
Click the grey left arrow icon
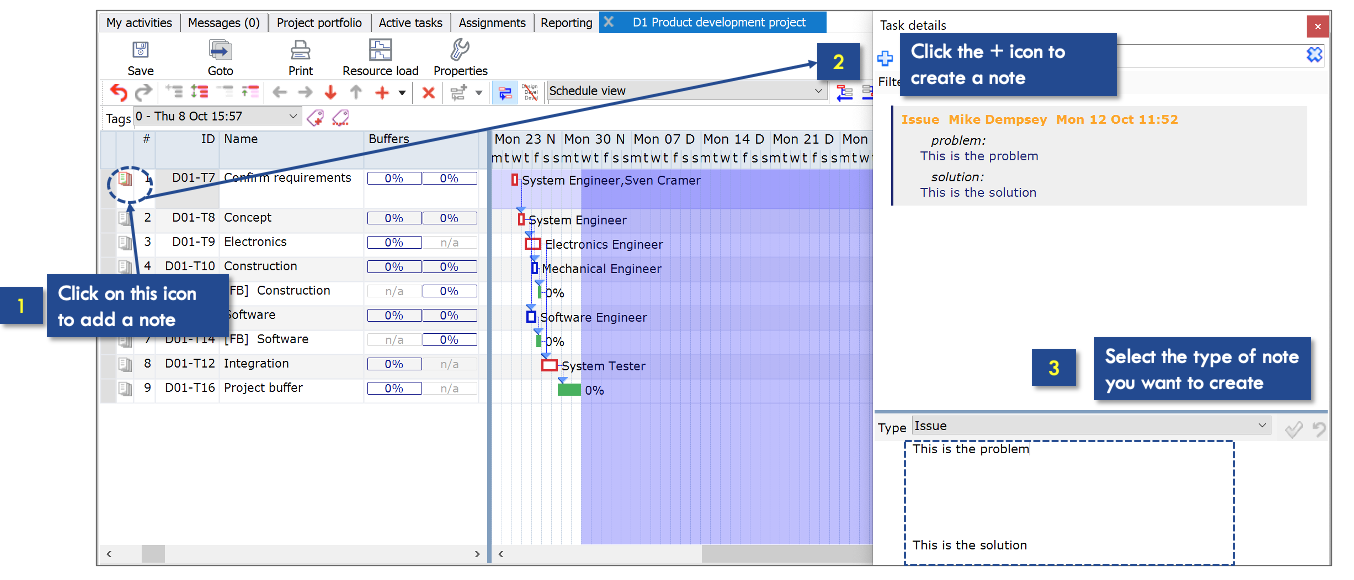280,92
